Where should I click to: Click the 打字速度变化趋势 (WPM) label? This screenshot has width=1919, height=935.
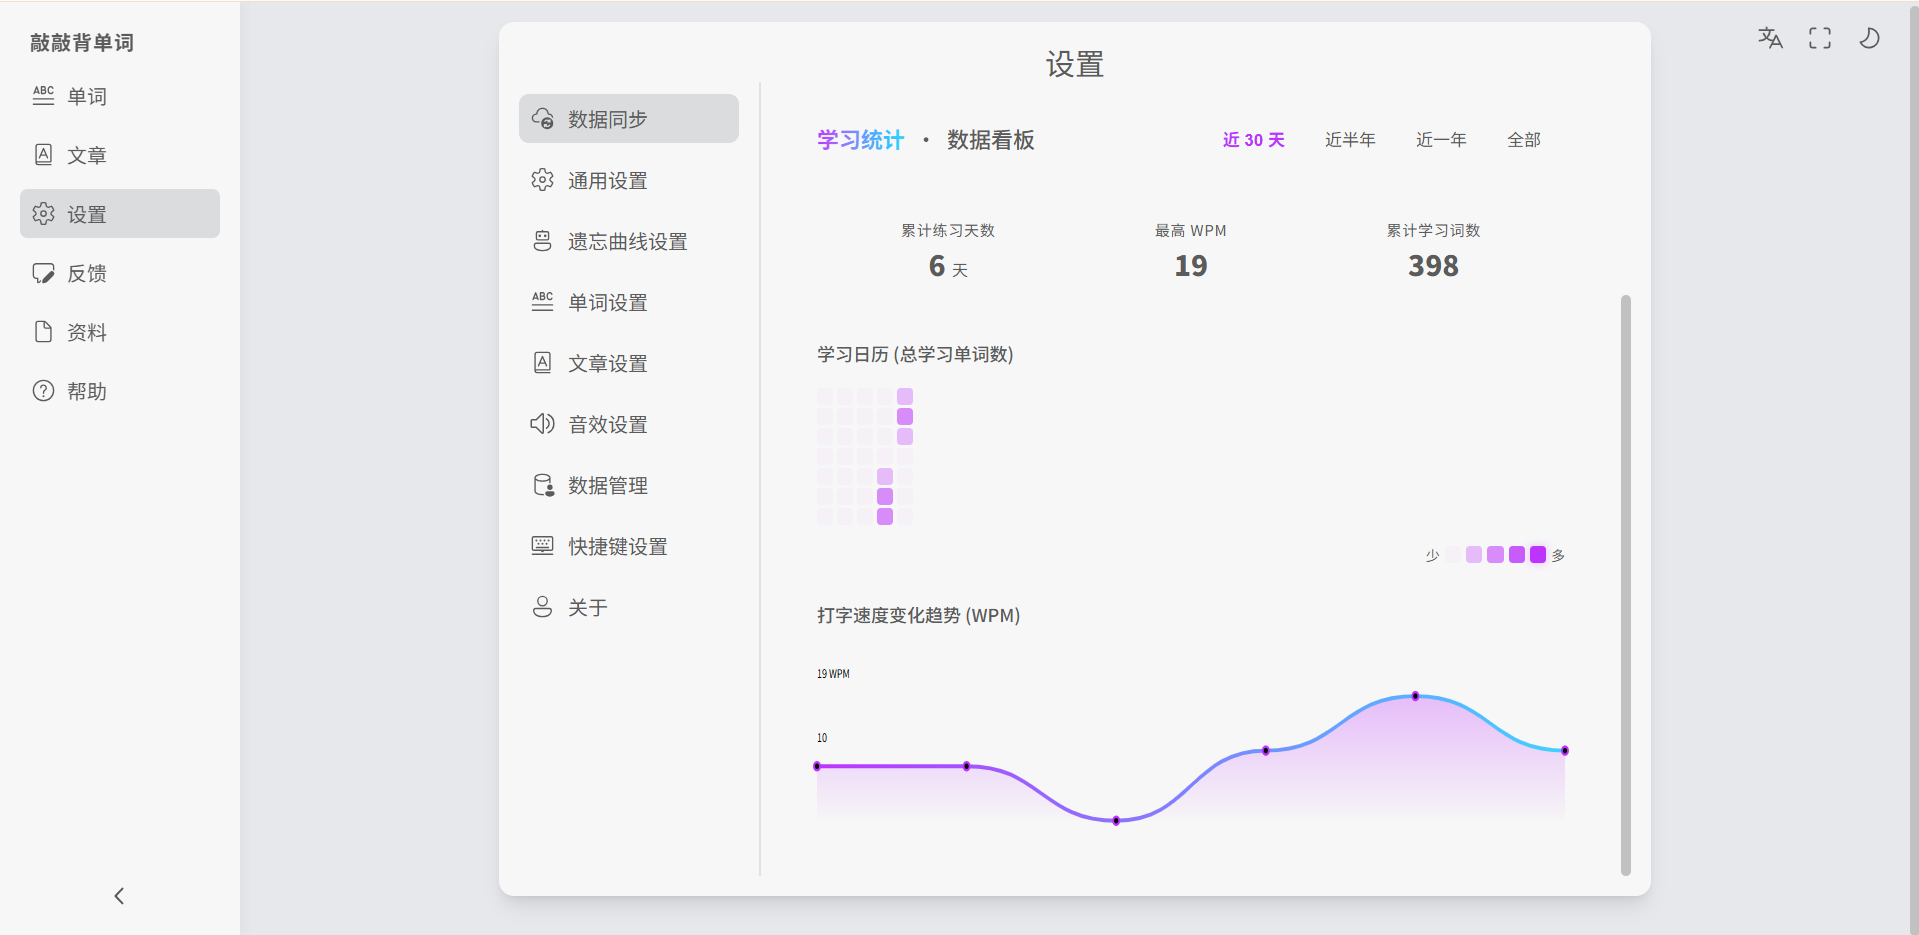pos(918,615)
